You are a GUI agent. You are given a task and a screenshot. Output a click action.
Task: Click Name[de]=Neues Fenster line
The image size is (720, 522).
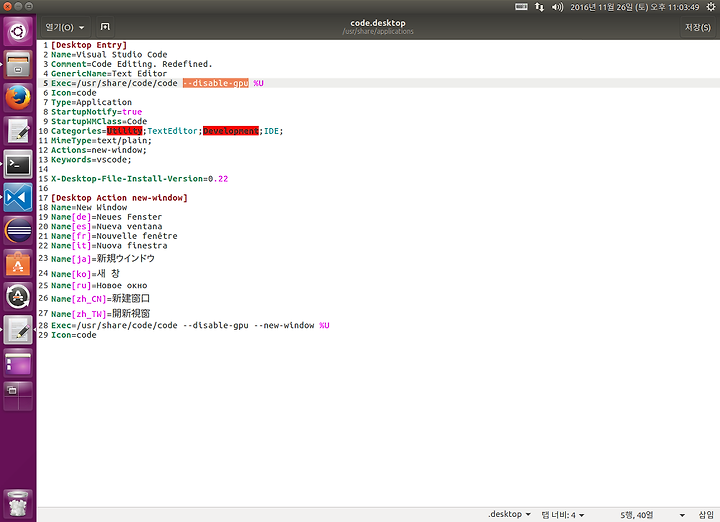[107, 217]
